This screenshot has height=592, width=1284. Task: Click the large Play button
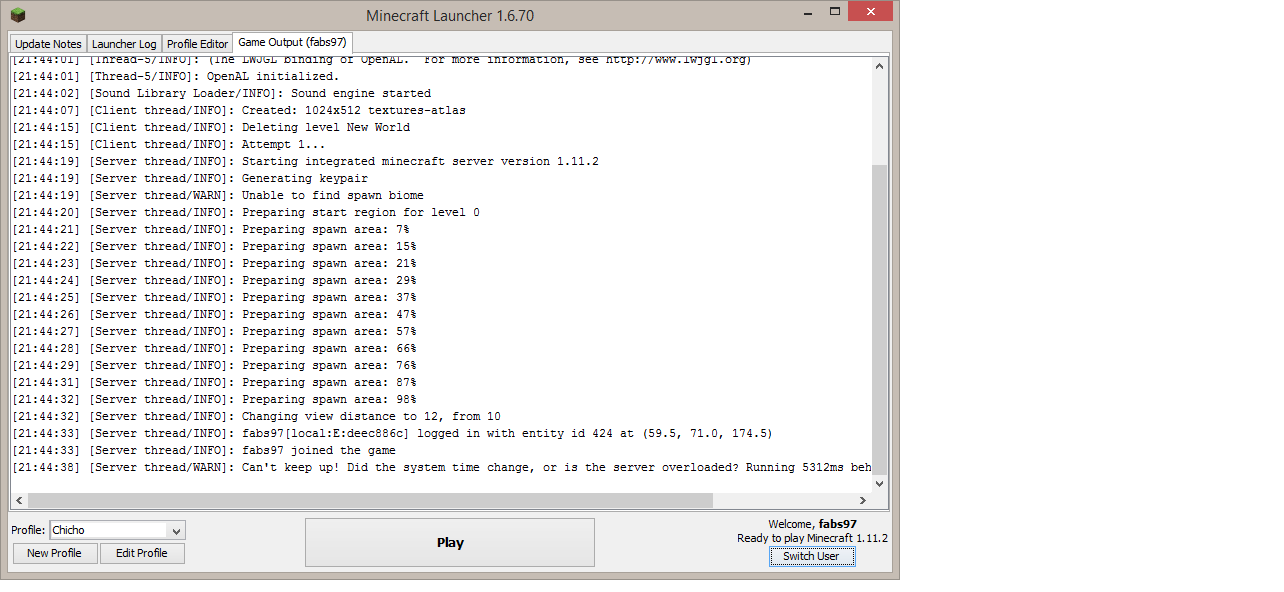point(450,542)
